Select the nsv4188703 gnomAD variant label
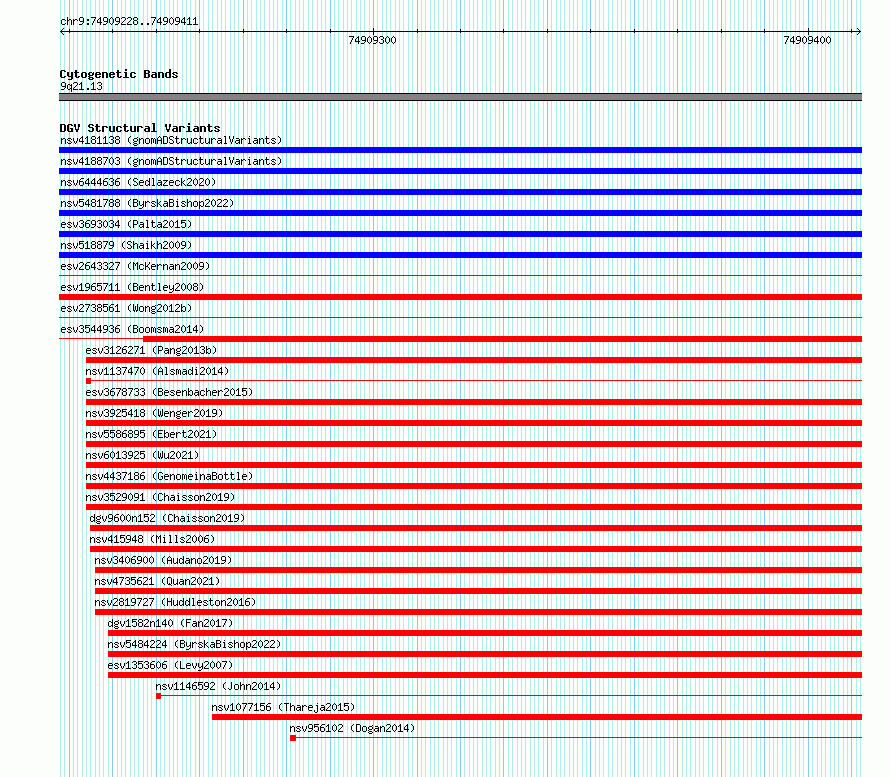890x777 pixels. (171, 161)
